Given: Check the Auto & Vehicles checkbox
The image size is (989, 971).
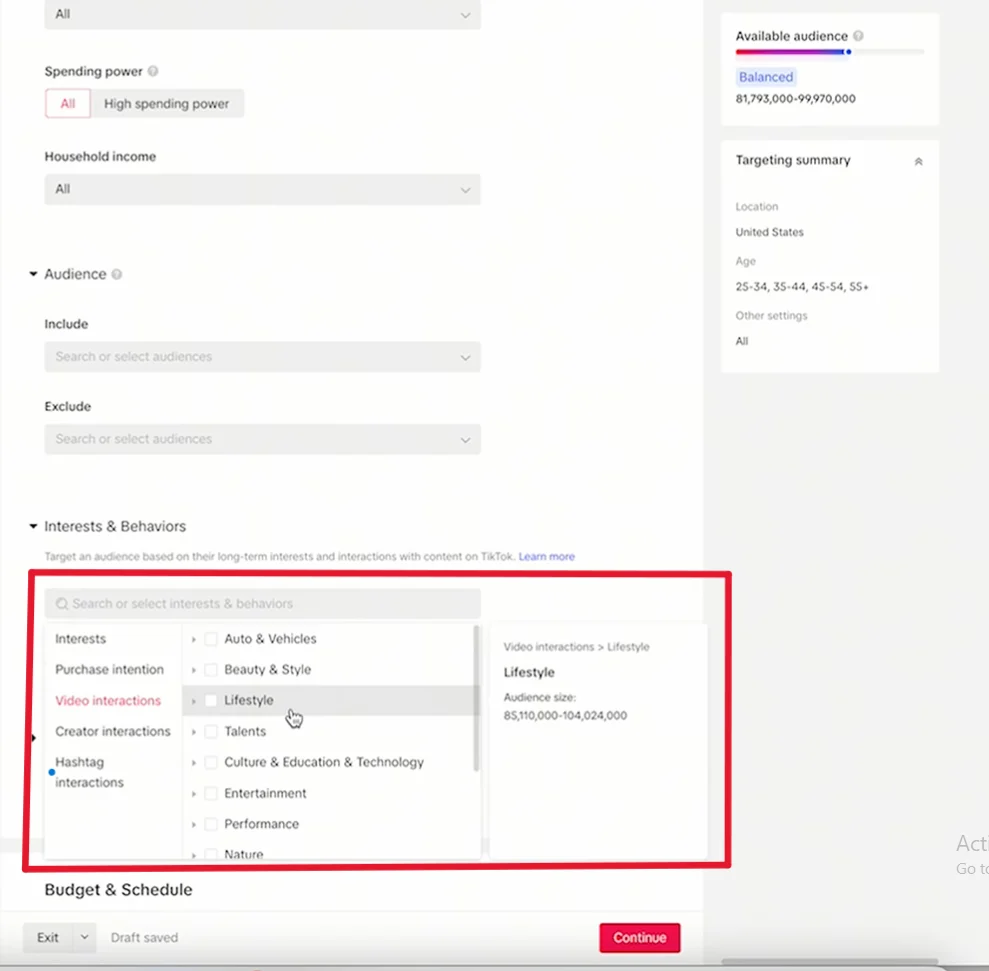Looking at the screenshot, I should point(211,639).
